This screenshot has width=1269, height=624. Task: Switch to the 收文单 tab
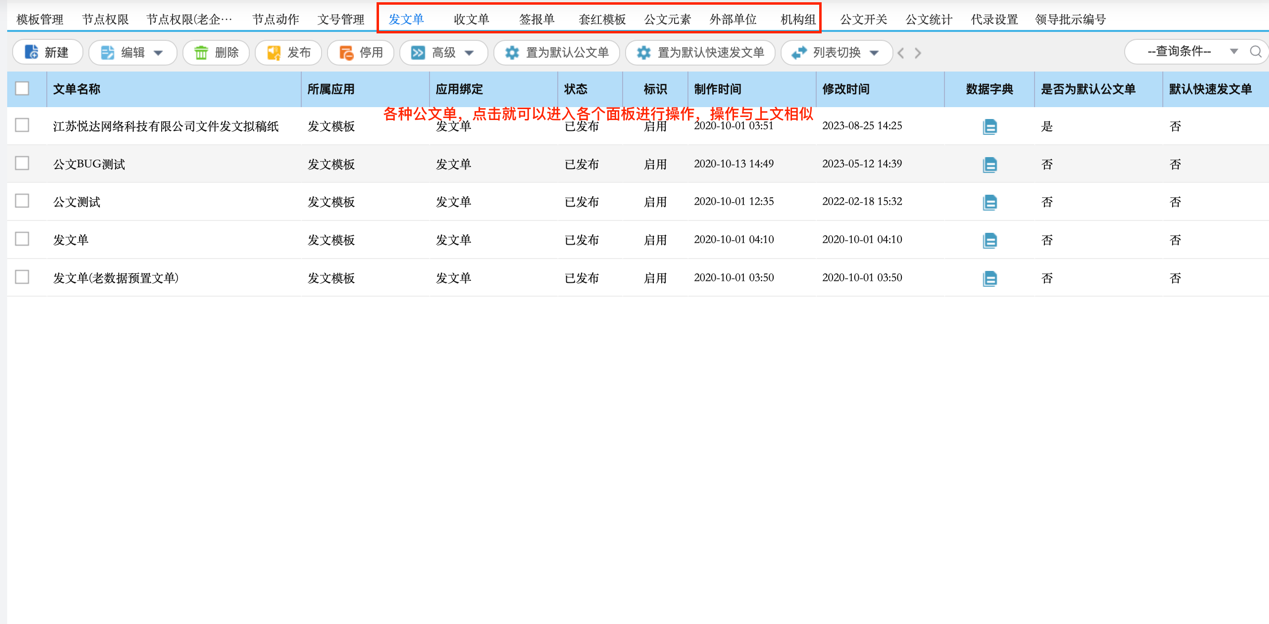pyautogui.click(x=470, y=18)
